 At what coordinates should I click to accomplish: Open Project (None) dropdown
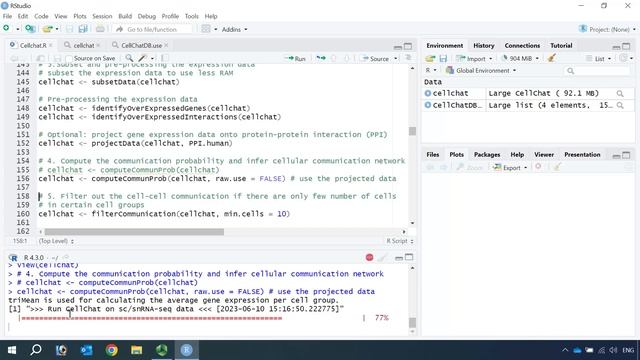pyautogui.click(x=607, y=29)
